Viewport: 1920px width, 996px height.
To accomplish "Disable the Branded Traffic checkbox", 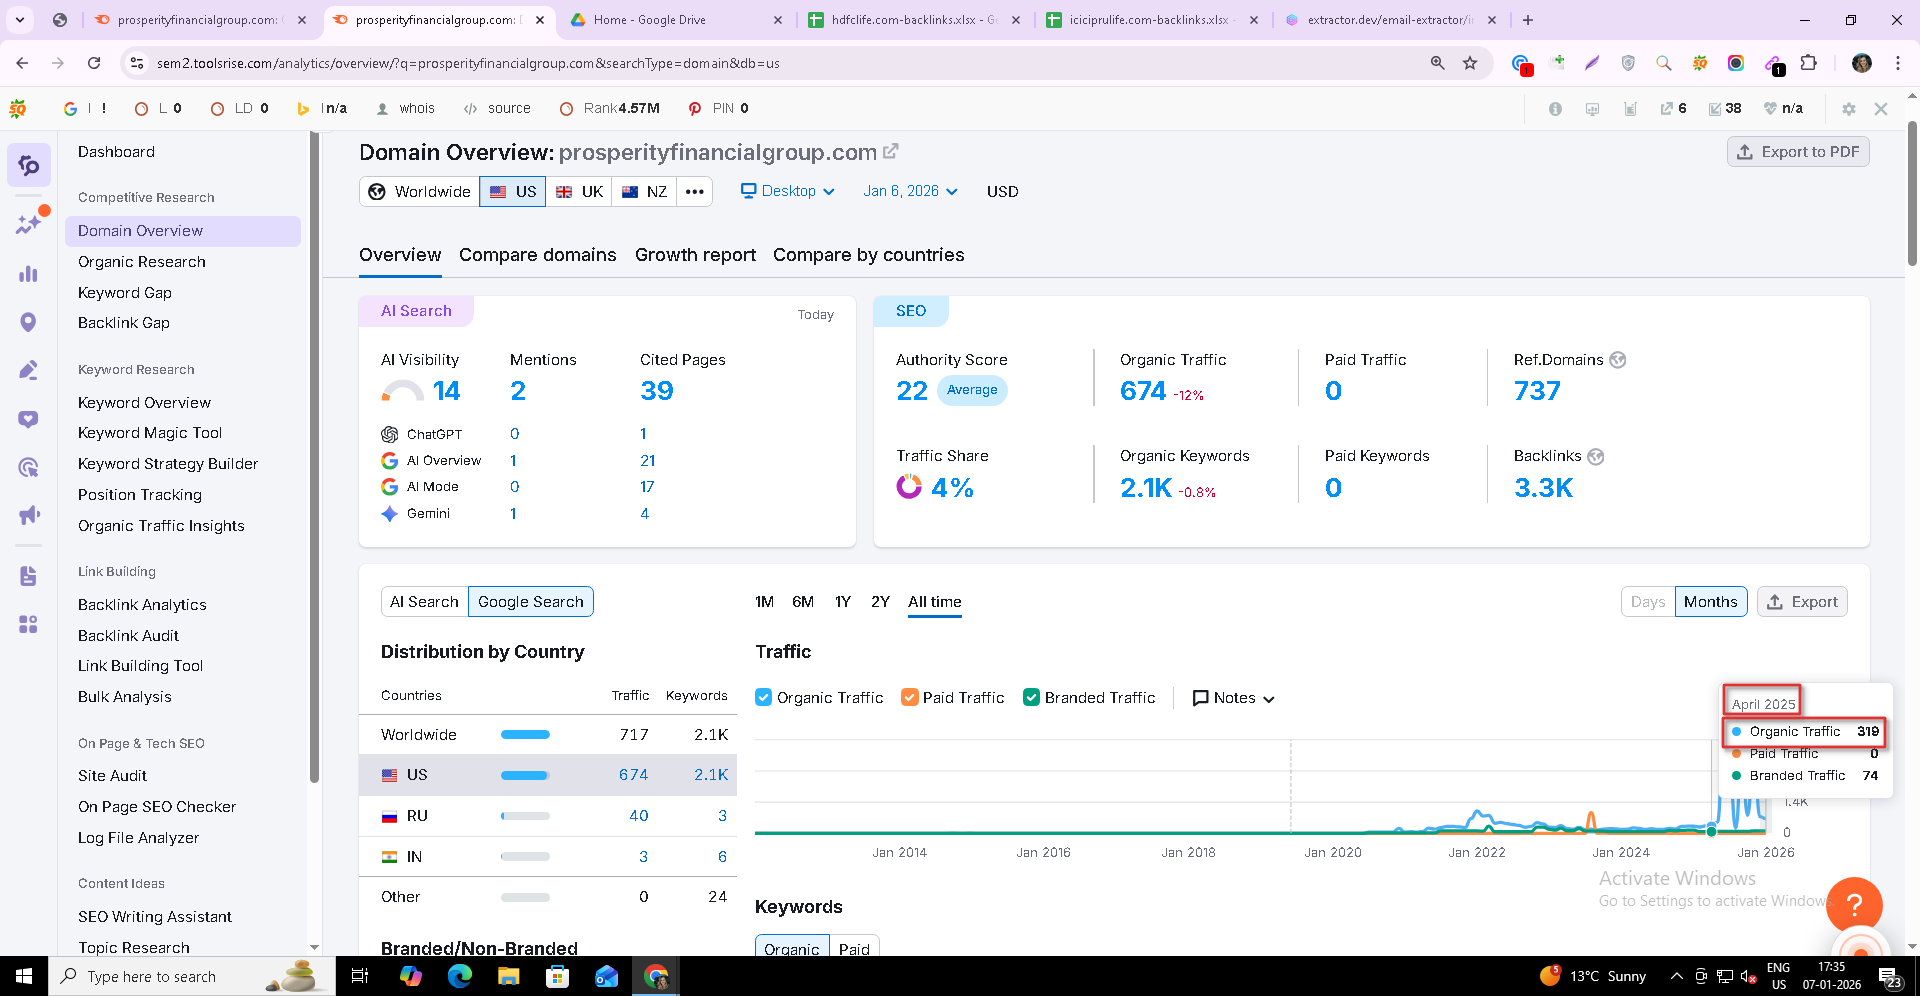I will click(x=1032, y=697).
